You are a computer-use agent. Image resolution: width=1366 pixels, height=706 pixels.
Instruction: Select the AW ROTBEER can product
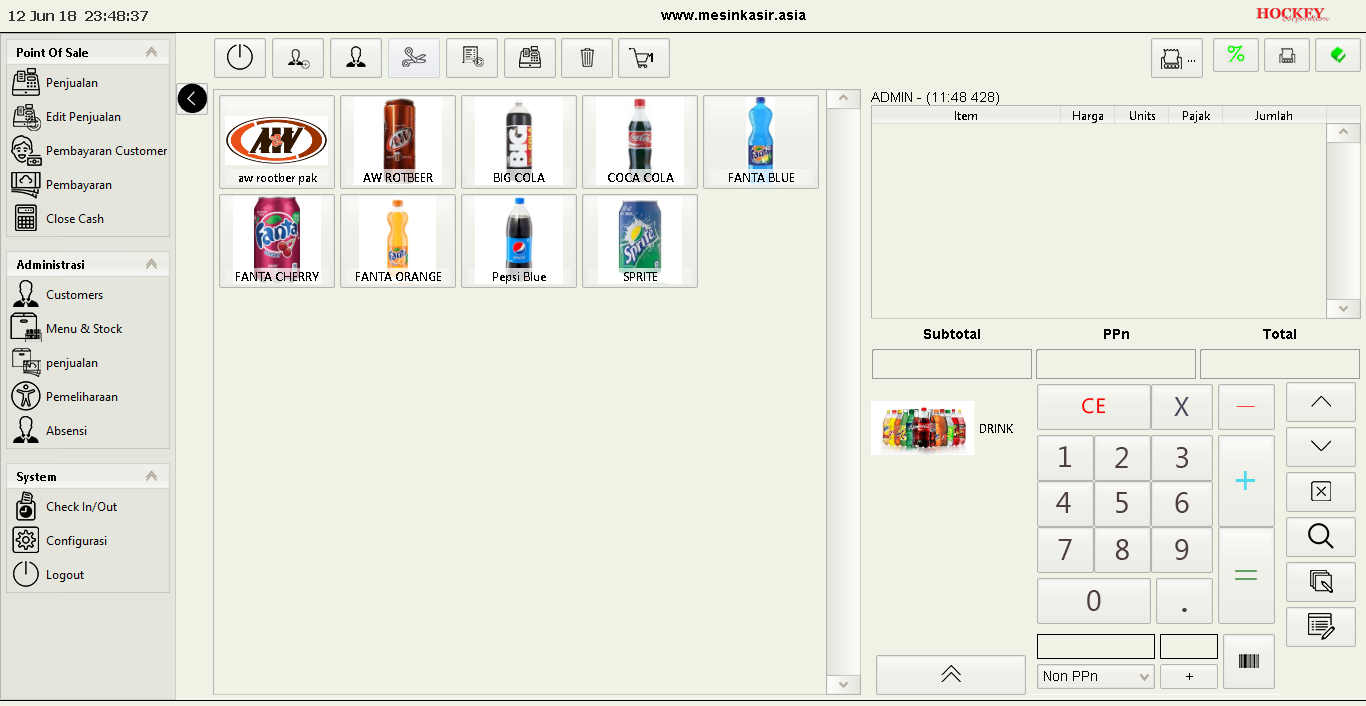tap(398, 142)
